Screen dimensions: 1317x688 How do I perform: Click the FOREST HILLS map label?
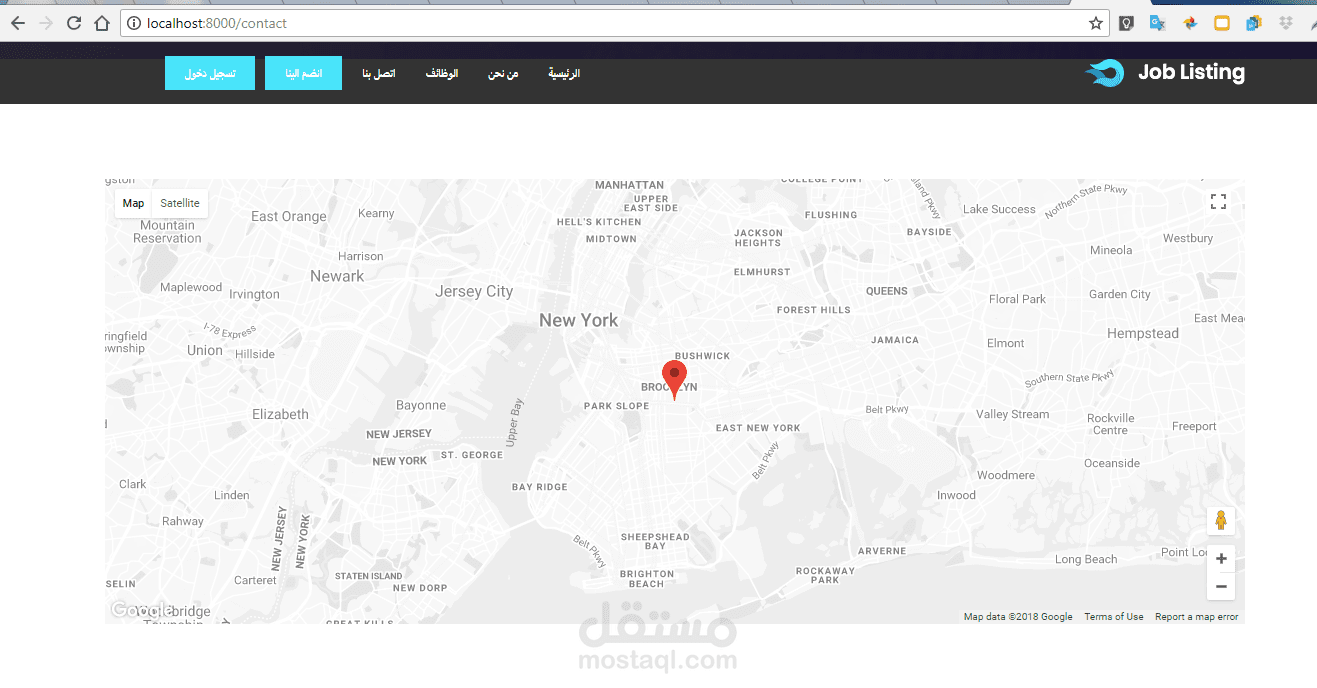click(813, 310)
